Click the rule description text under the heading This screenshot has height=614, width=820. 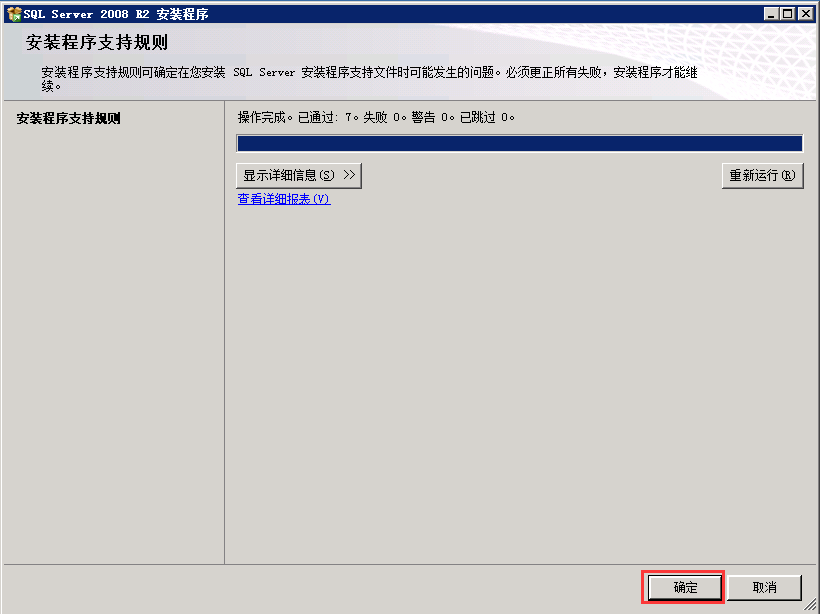(x=368, y=73)
